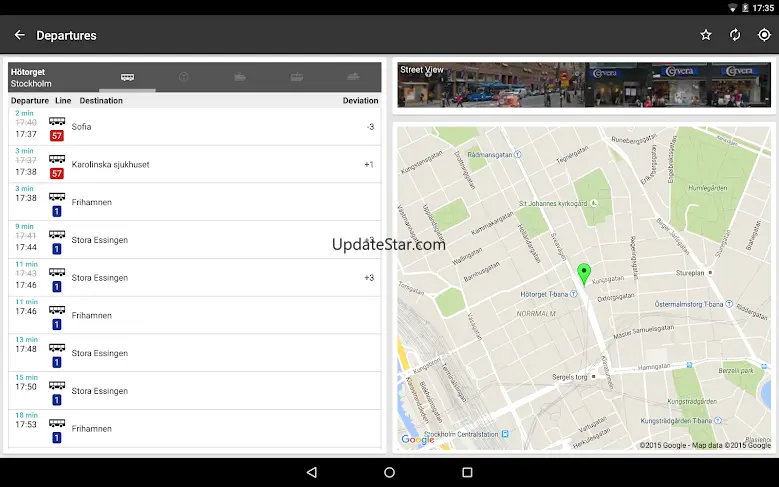
Task: Add Hötorget to favorites with star
Action: point(705,35)
